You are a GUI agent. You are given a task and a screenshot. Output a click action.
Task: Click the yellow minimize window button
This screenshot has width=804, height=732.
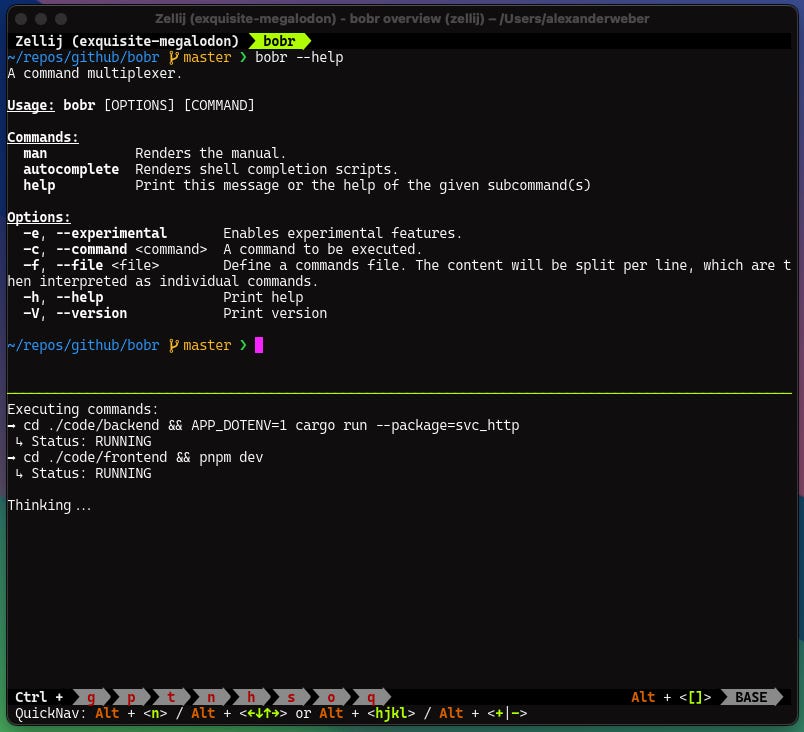tap(41, 19)
